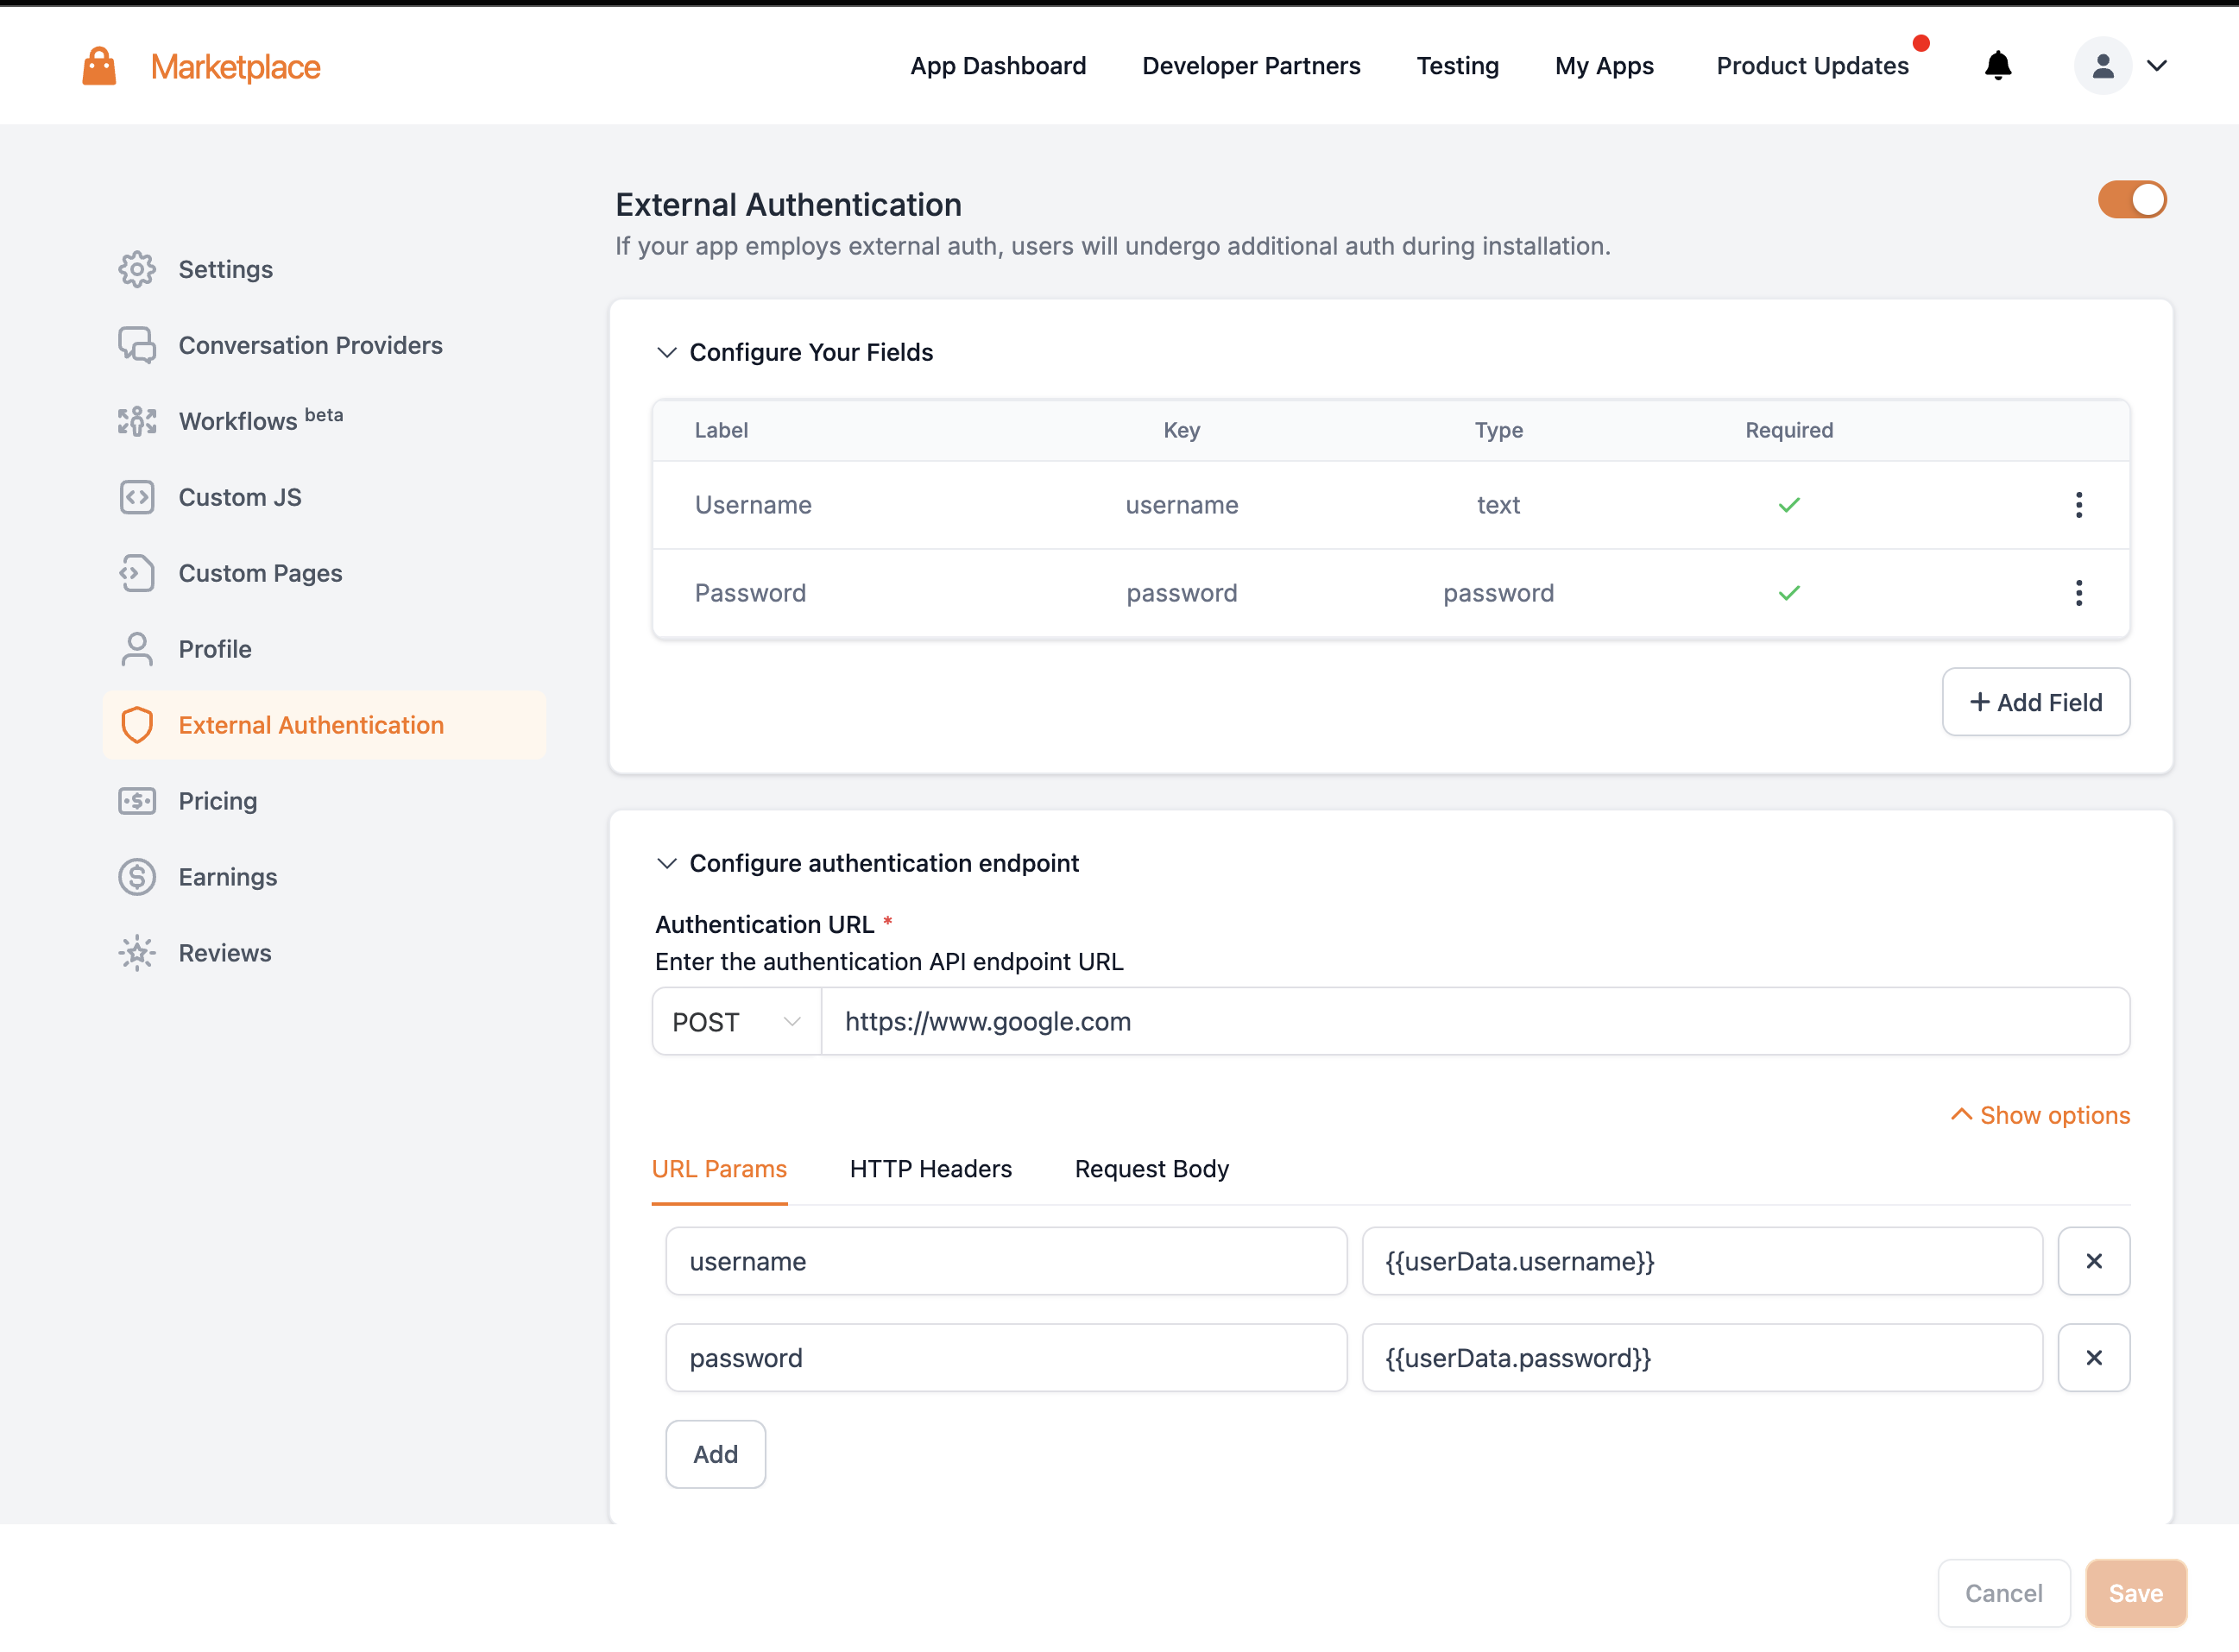The width and height of the screenshot is (2239, 1652).
Task: Click the Profile person icon
Action: [x=137, y=649]
